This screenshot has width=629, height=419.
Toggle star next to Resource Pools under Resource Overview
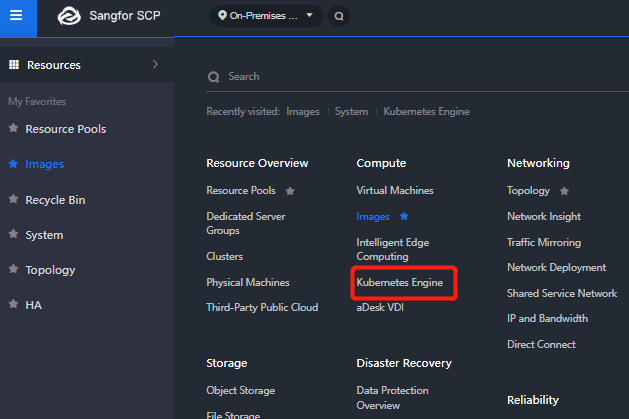coord(290,191)
